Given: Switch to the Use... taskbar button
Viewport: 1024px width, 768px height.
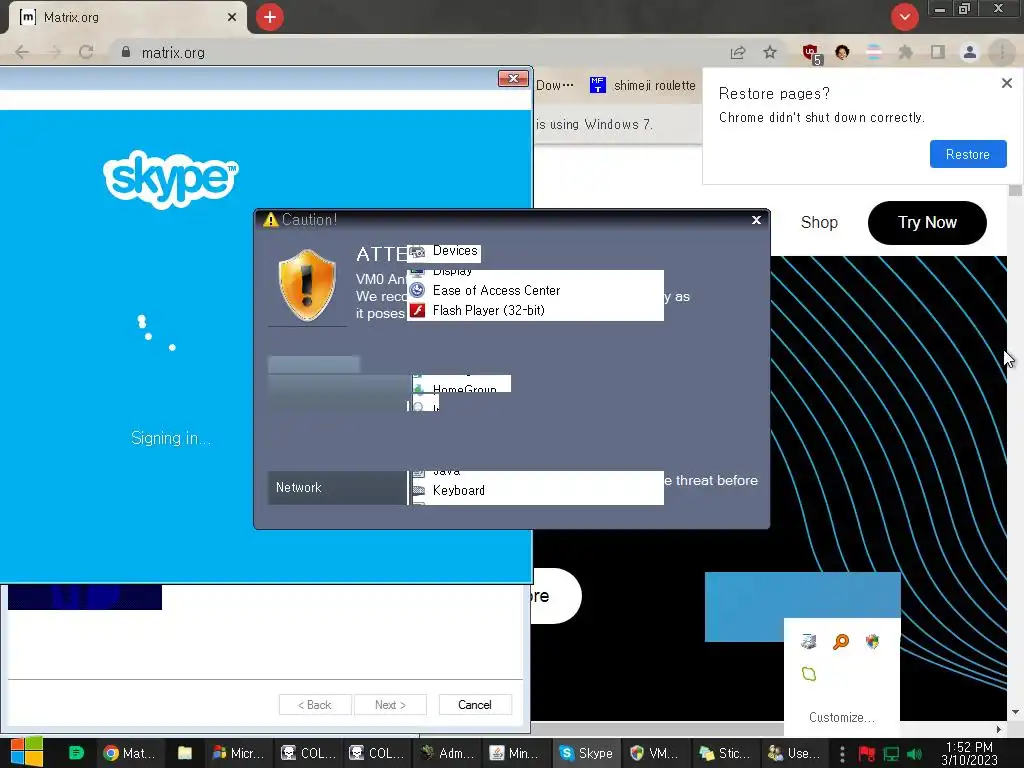Looking at the screenshot, I should pyautogui.click(x=794, y=753).
